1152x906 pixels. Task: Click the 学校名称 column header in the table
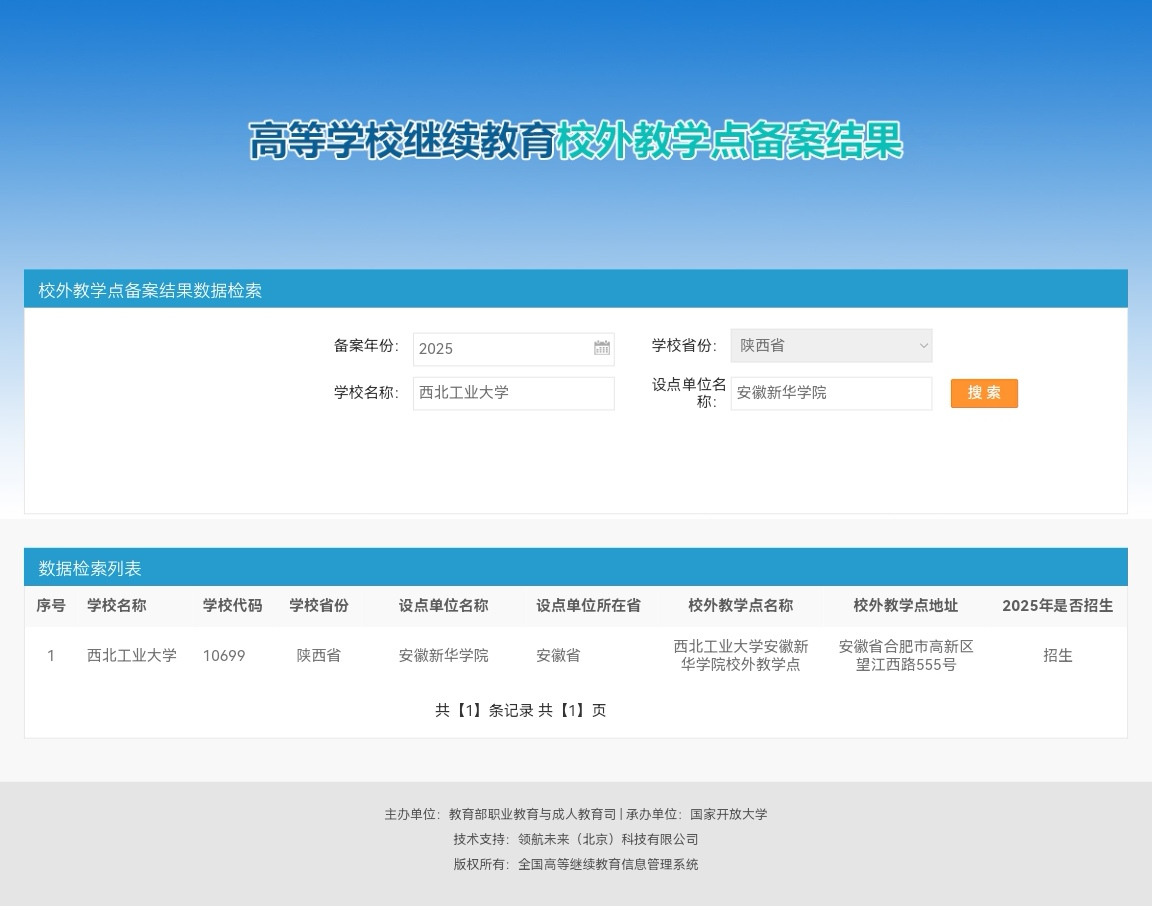(x=117, y=606)
